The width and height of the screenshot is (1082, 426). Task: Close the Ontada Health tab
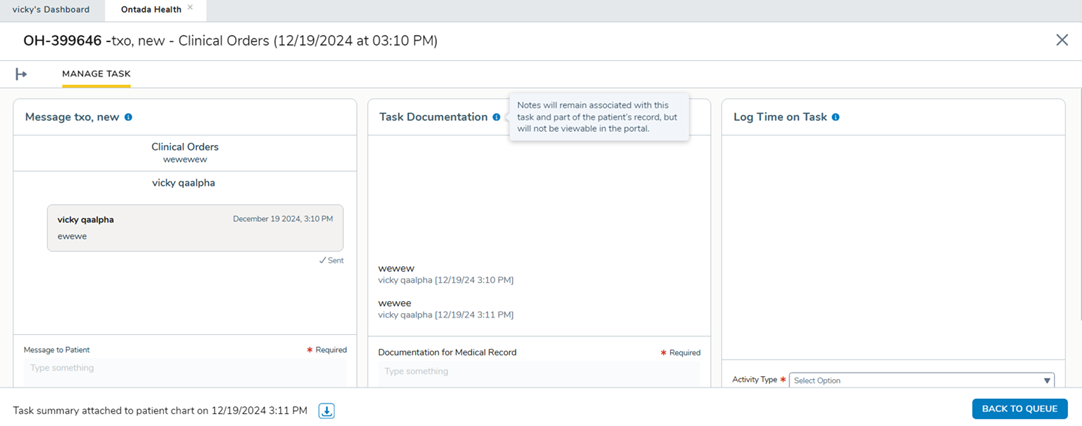(x=190, y=8)
